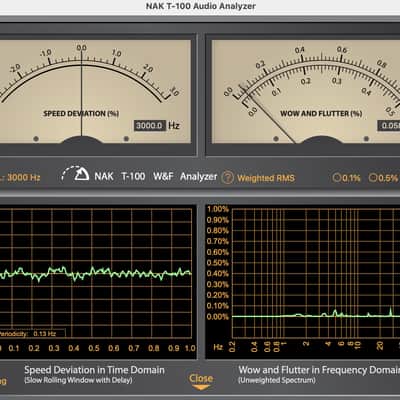
Task: Click the orange down arrow beneath Close
Action: [x=201, y=387]
